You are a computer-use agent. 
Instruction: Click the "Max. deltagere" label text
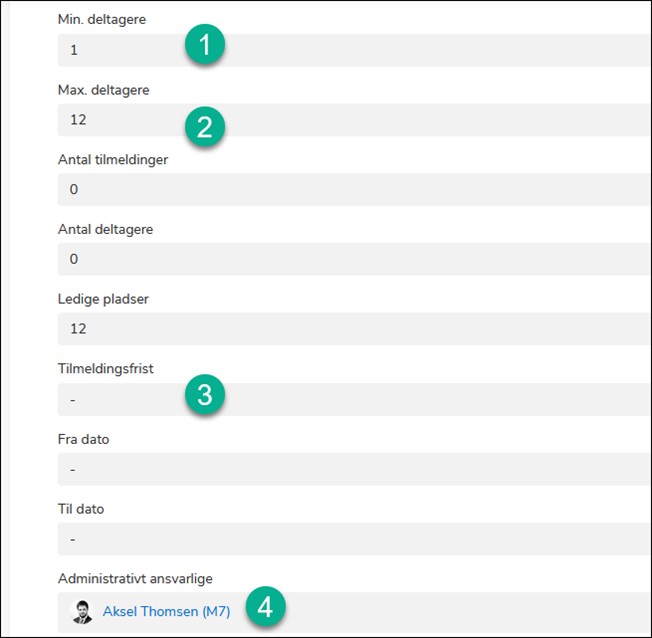(x=104, y=90)
